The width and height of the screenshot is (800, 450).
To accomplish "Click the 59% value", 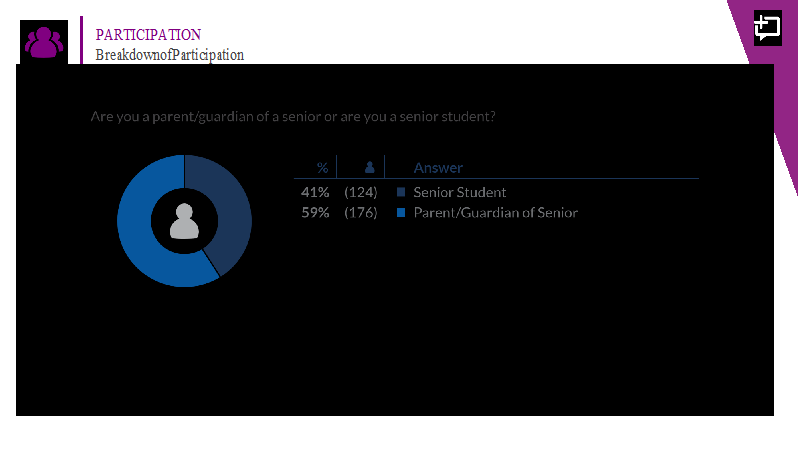I will point(315,212).
